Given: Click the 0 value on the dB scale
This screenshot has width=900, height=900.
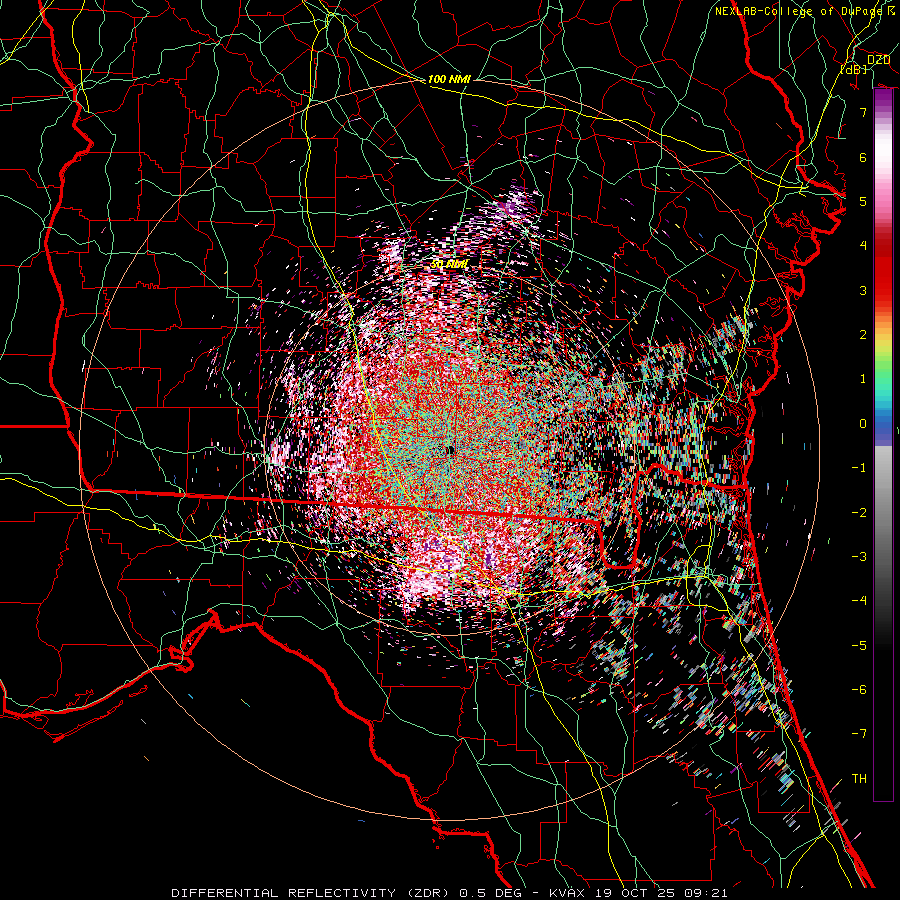Looking at the screenshot, I should 863,423.
